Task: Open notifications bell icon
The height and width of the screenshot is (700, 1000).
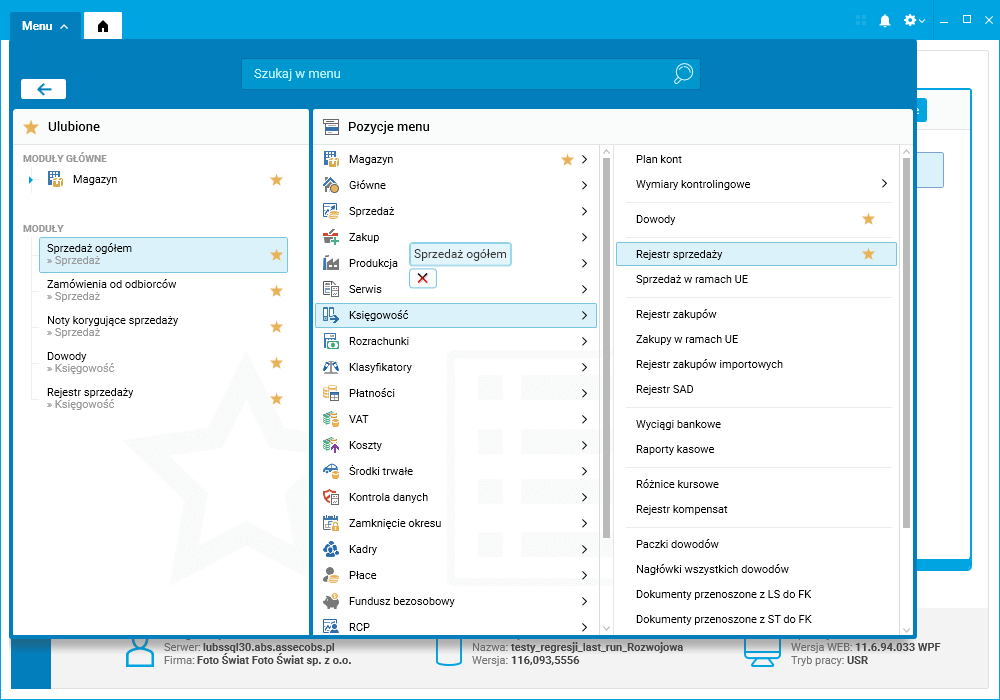Action: tap(885, 20)
